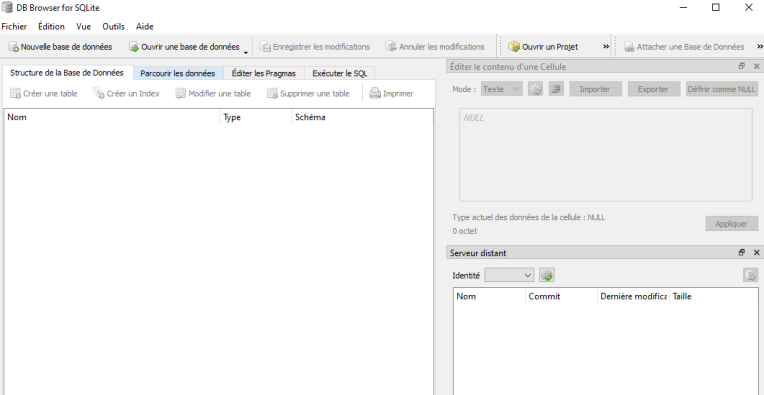This screenshot has width=764, height=395.
Task: Float the Serveur distant panel
Action: click(x=742, y=252)
